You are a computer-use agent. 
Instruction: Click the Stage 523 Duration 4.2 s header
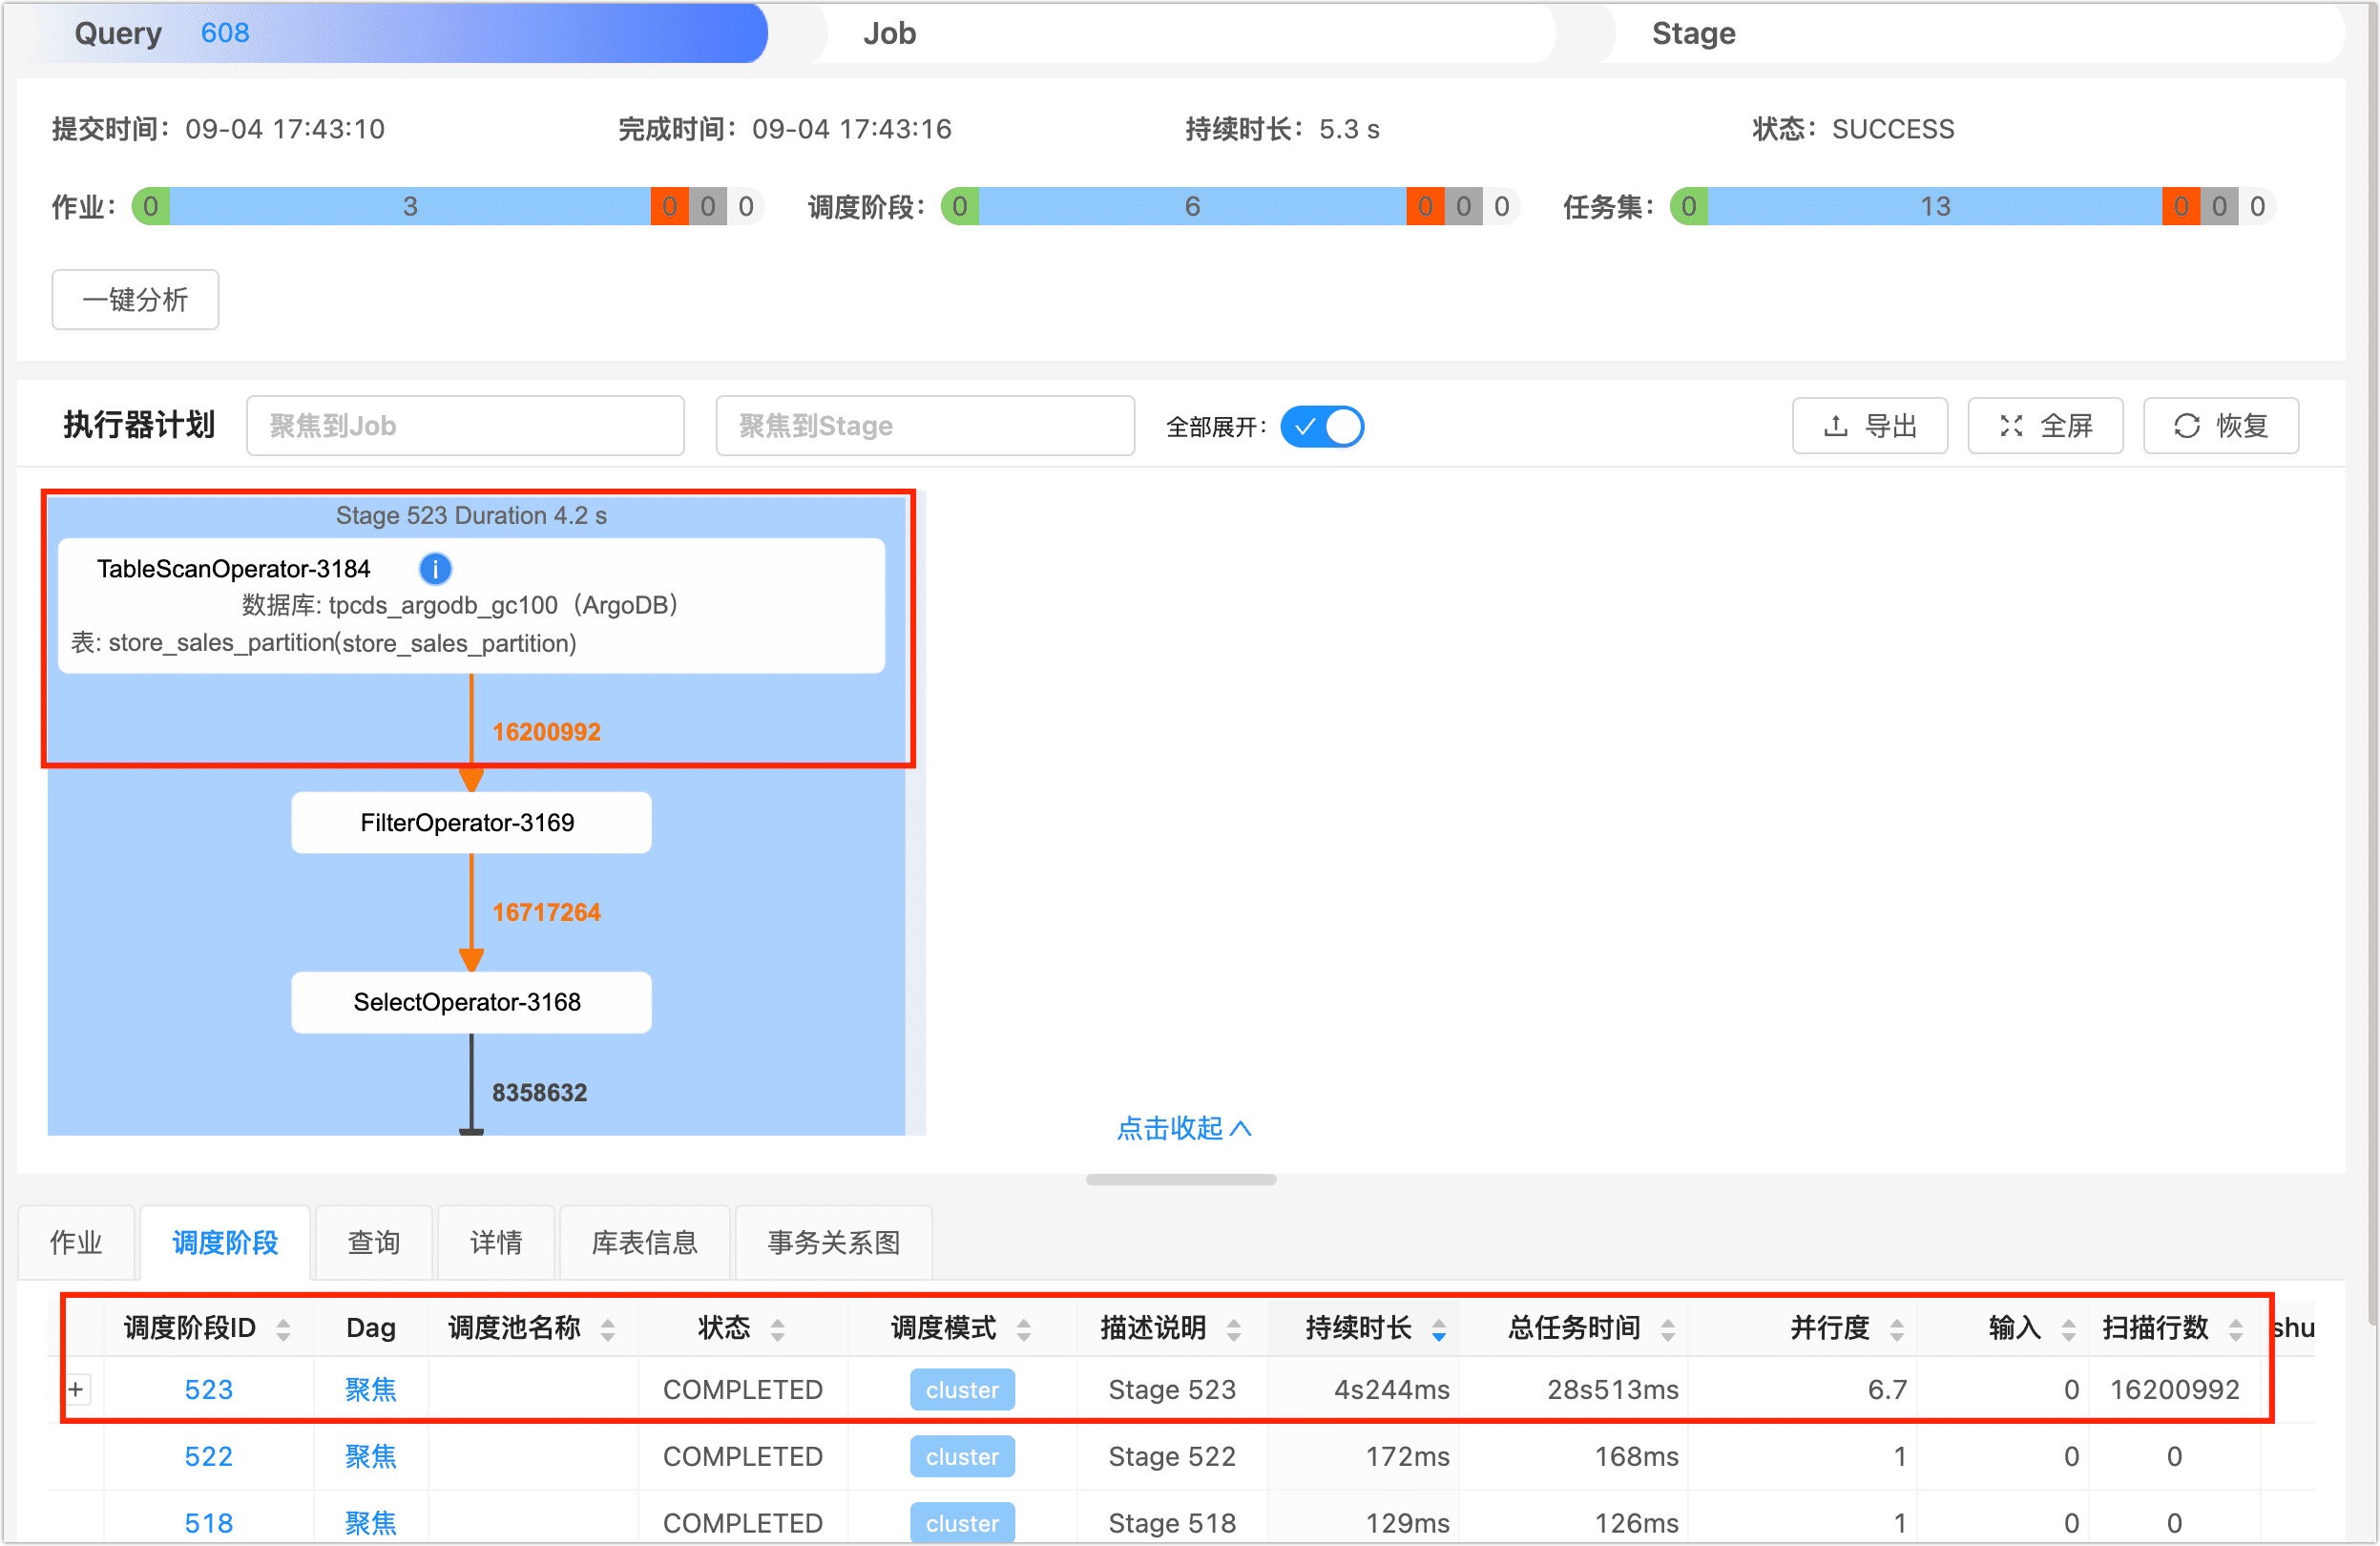pyautogui.click(x=471, y=516)
